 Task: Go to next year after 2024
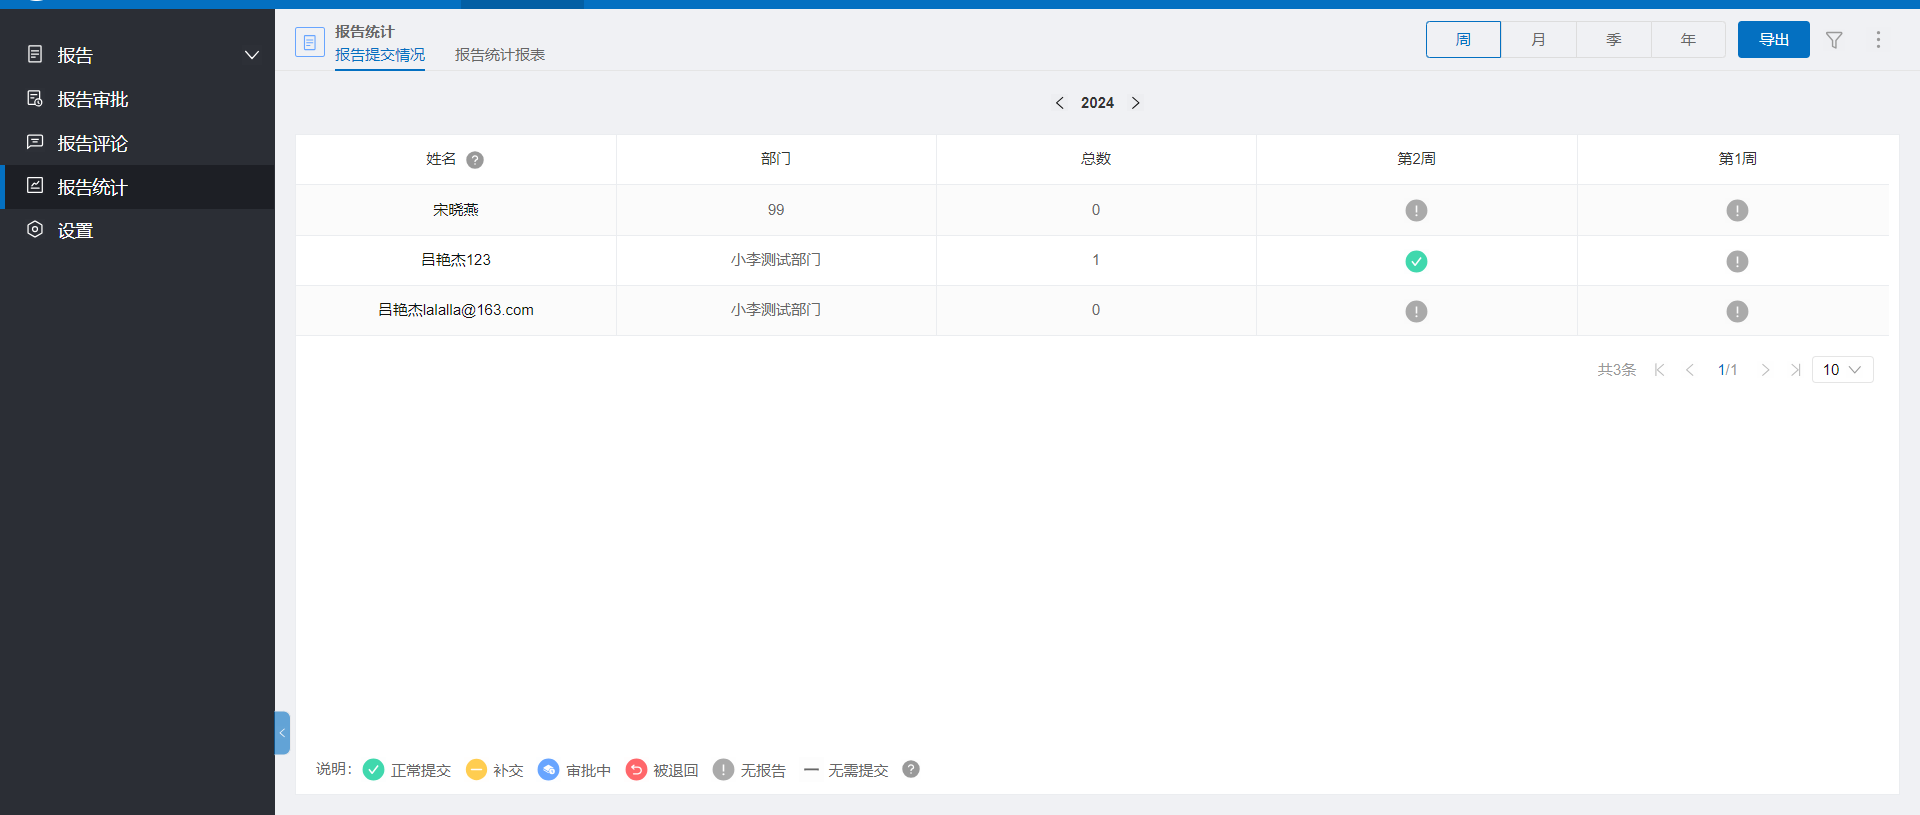[x=1136, y=103]
